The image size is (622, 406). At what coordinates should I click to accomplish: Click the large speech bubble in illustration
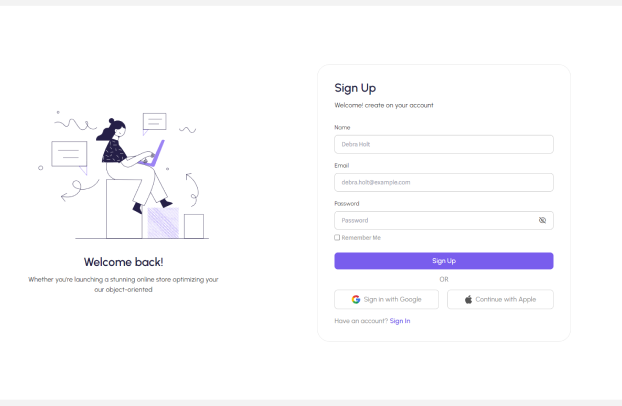click(69, 157)
